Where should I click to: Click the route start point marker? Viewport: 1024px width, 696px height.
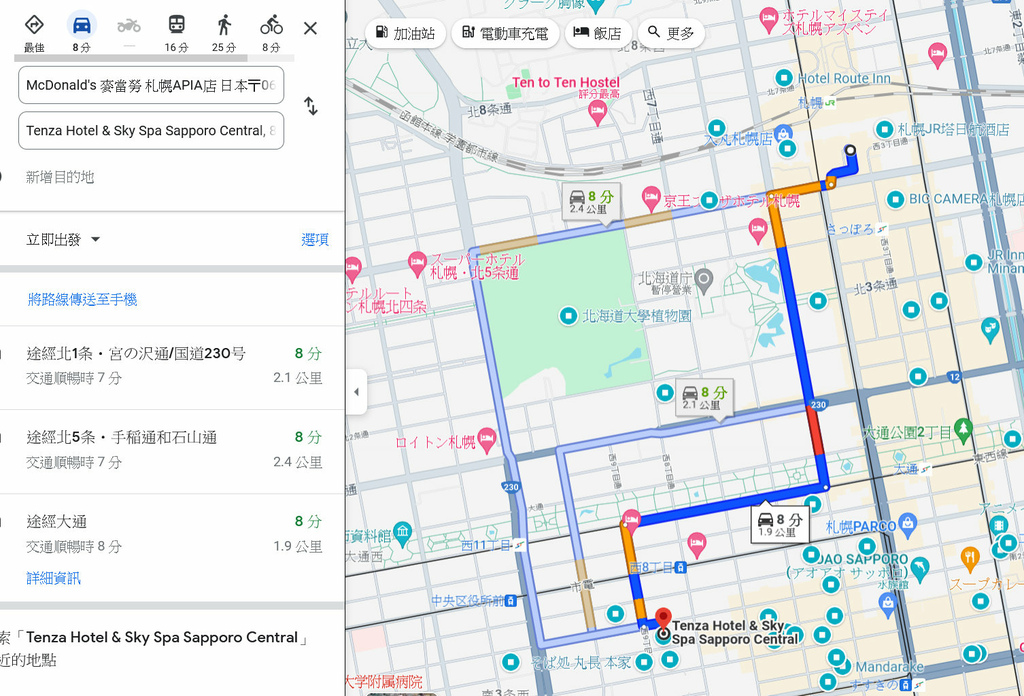point(850,150)
